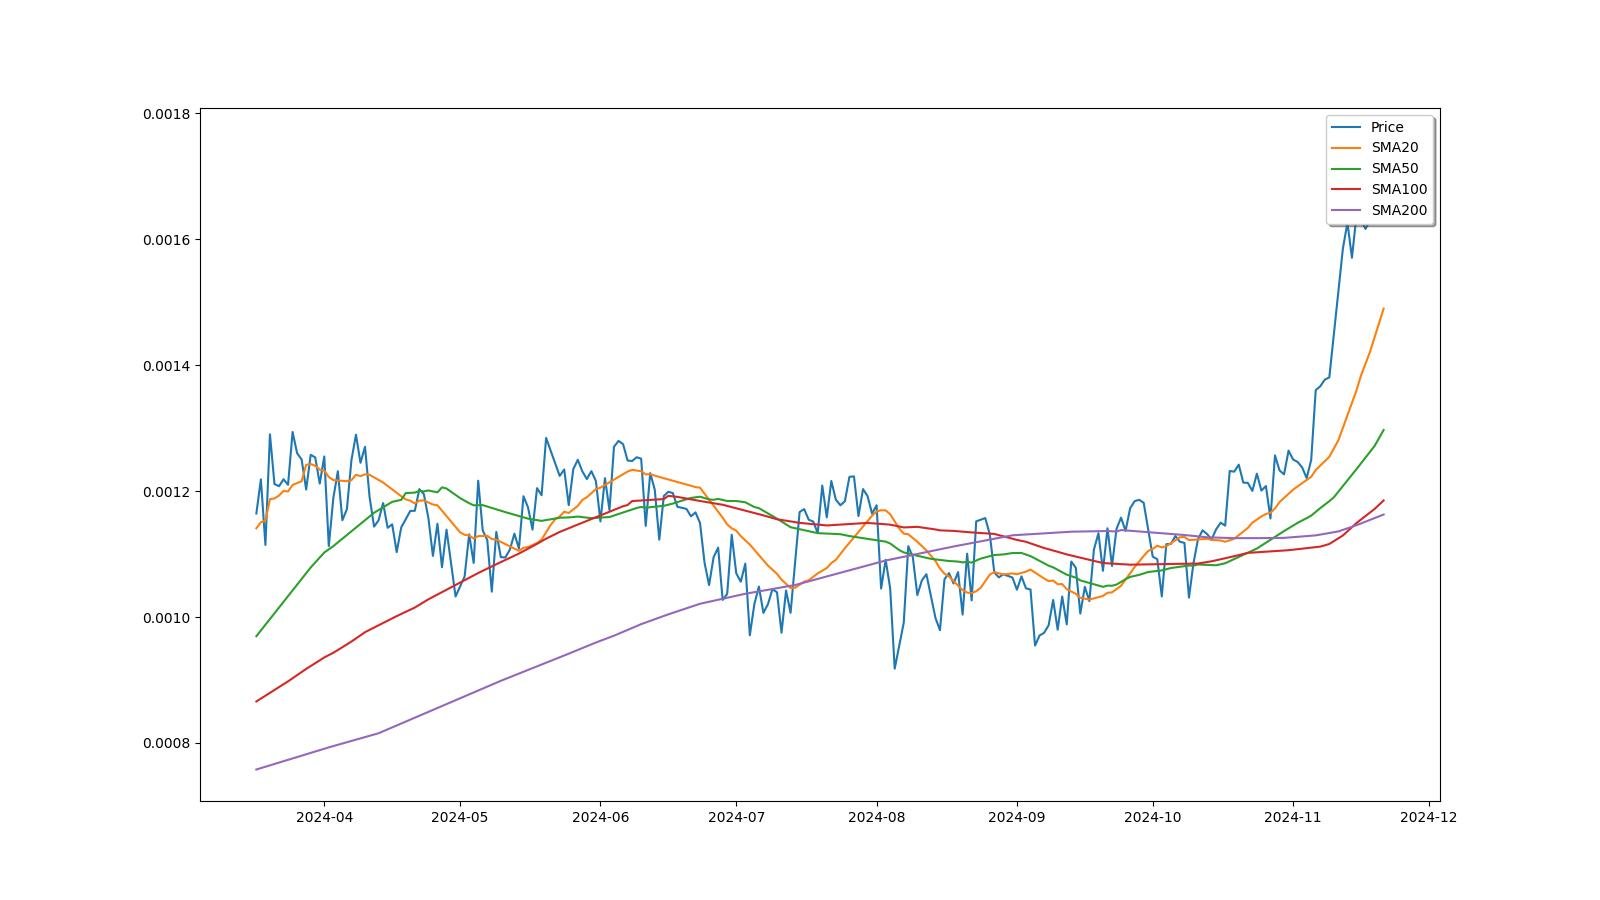The image size is (1600, 900).
Task: Click the SMA100 legend label
Action: pos(1399,190)
